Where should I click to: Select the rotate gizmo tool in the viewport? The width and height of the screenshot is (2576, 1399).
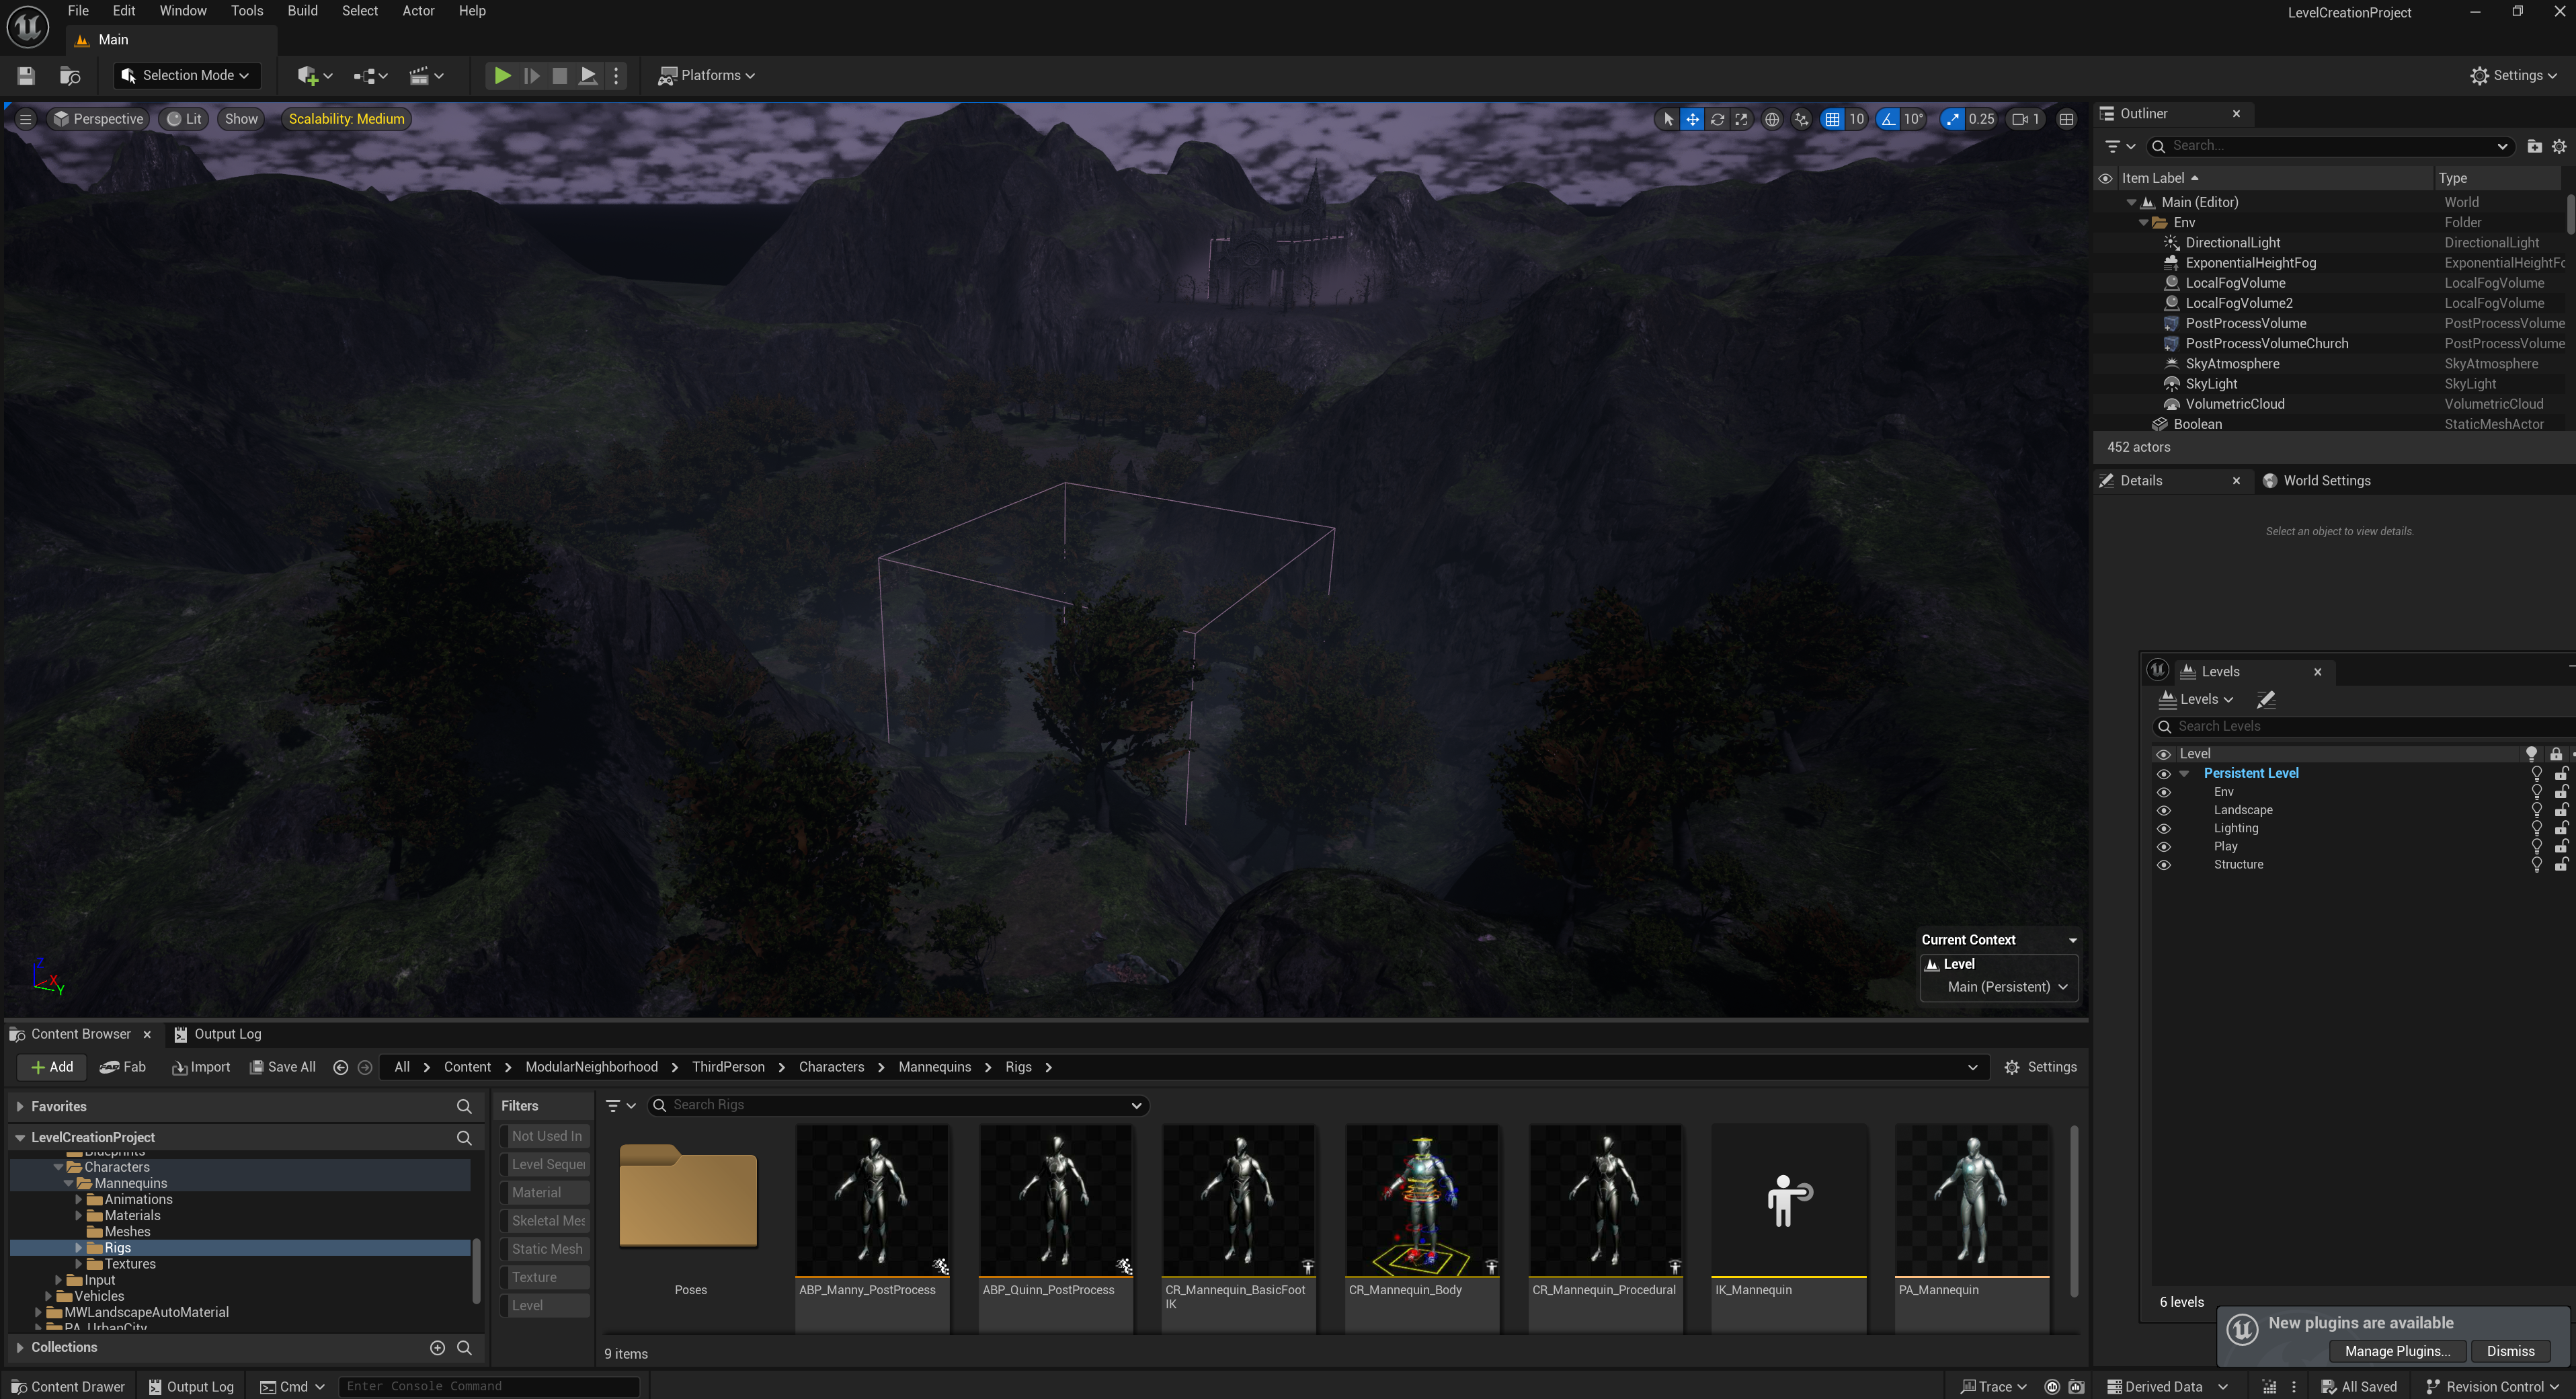point(1717,119)
